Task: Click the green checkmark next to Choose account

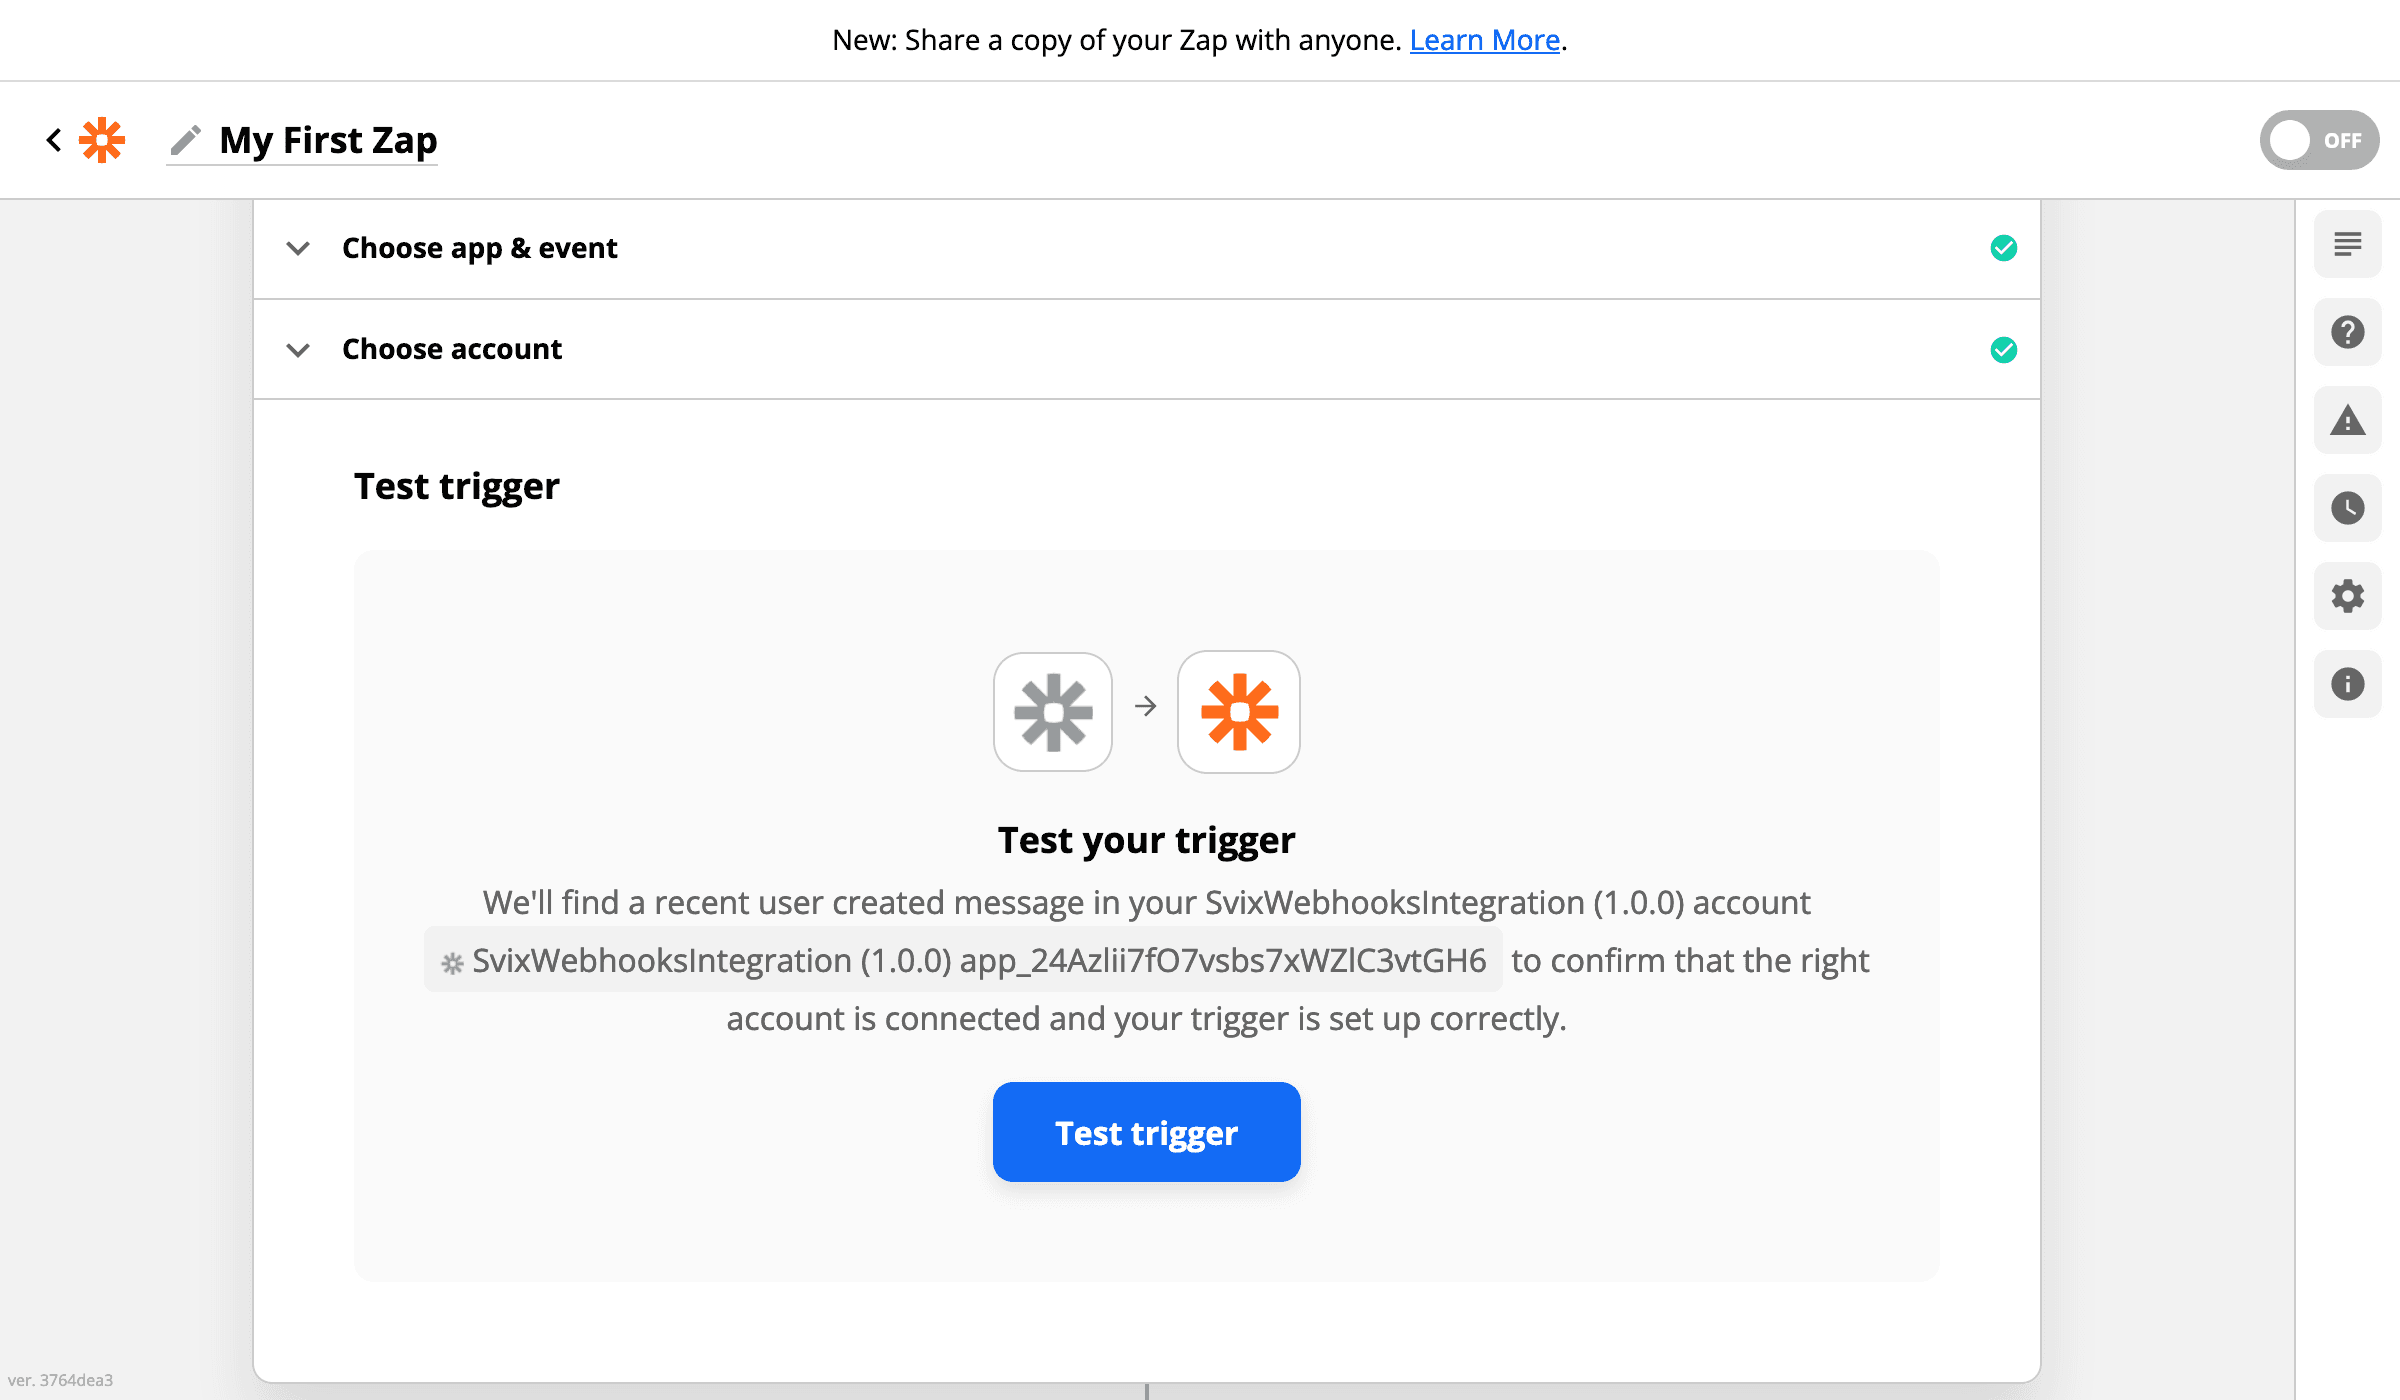Action: (x=2003, y=350)
